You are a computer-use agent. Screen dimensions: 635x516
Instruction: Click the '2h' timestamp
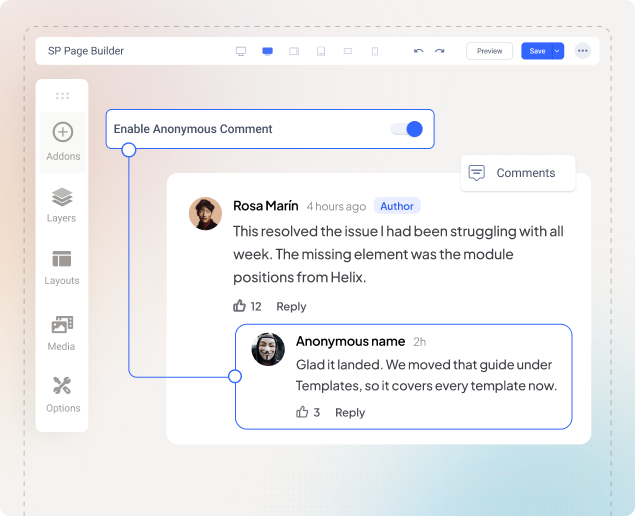420,342
